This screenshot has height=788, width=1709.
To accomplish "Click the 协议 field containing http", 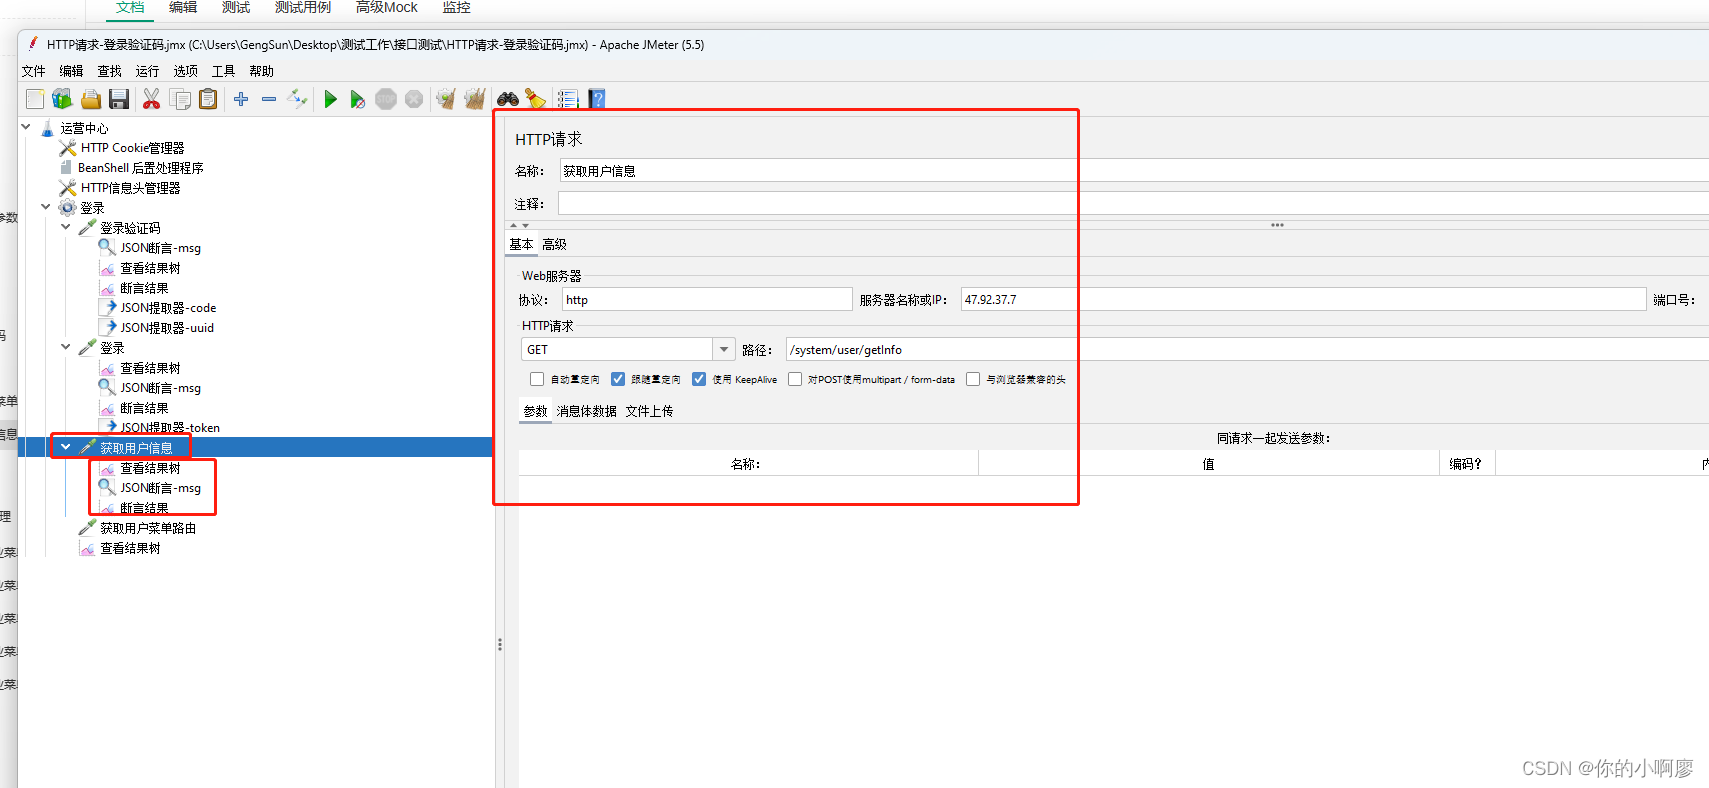I will 707,299.
